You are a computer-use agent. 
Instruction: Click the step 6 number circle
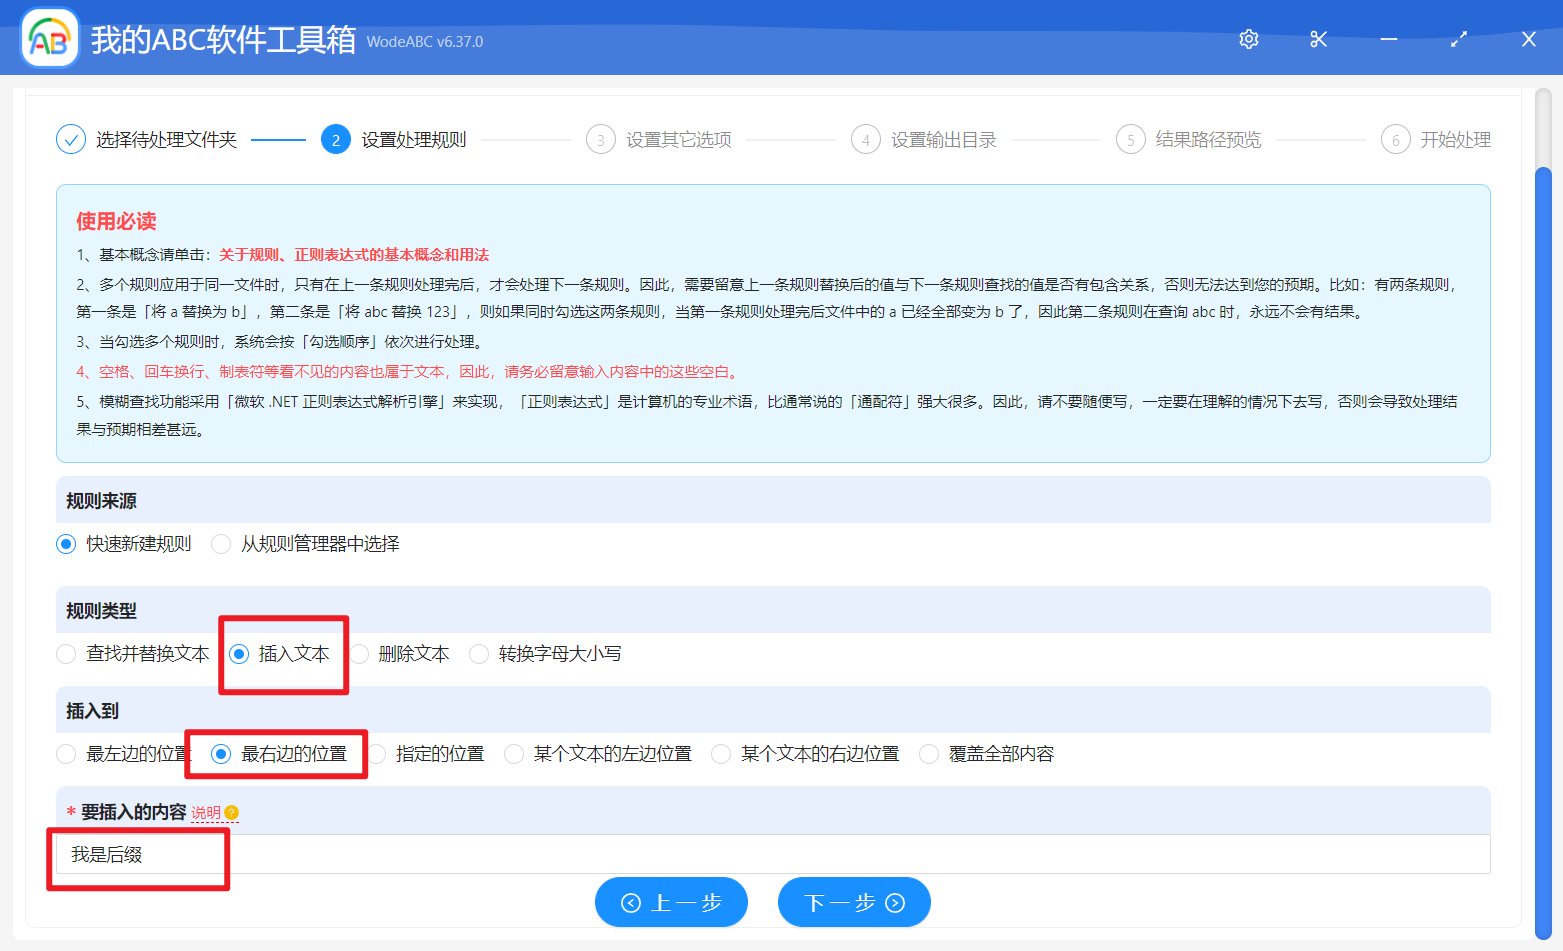[x=1395, y=140]
